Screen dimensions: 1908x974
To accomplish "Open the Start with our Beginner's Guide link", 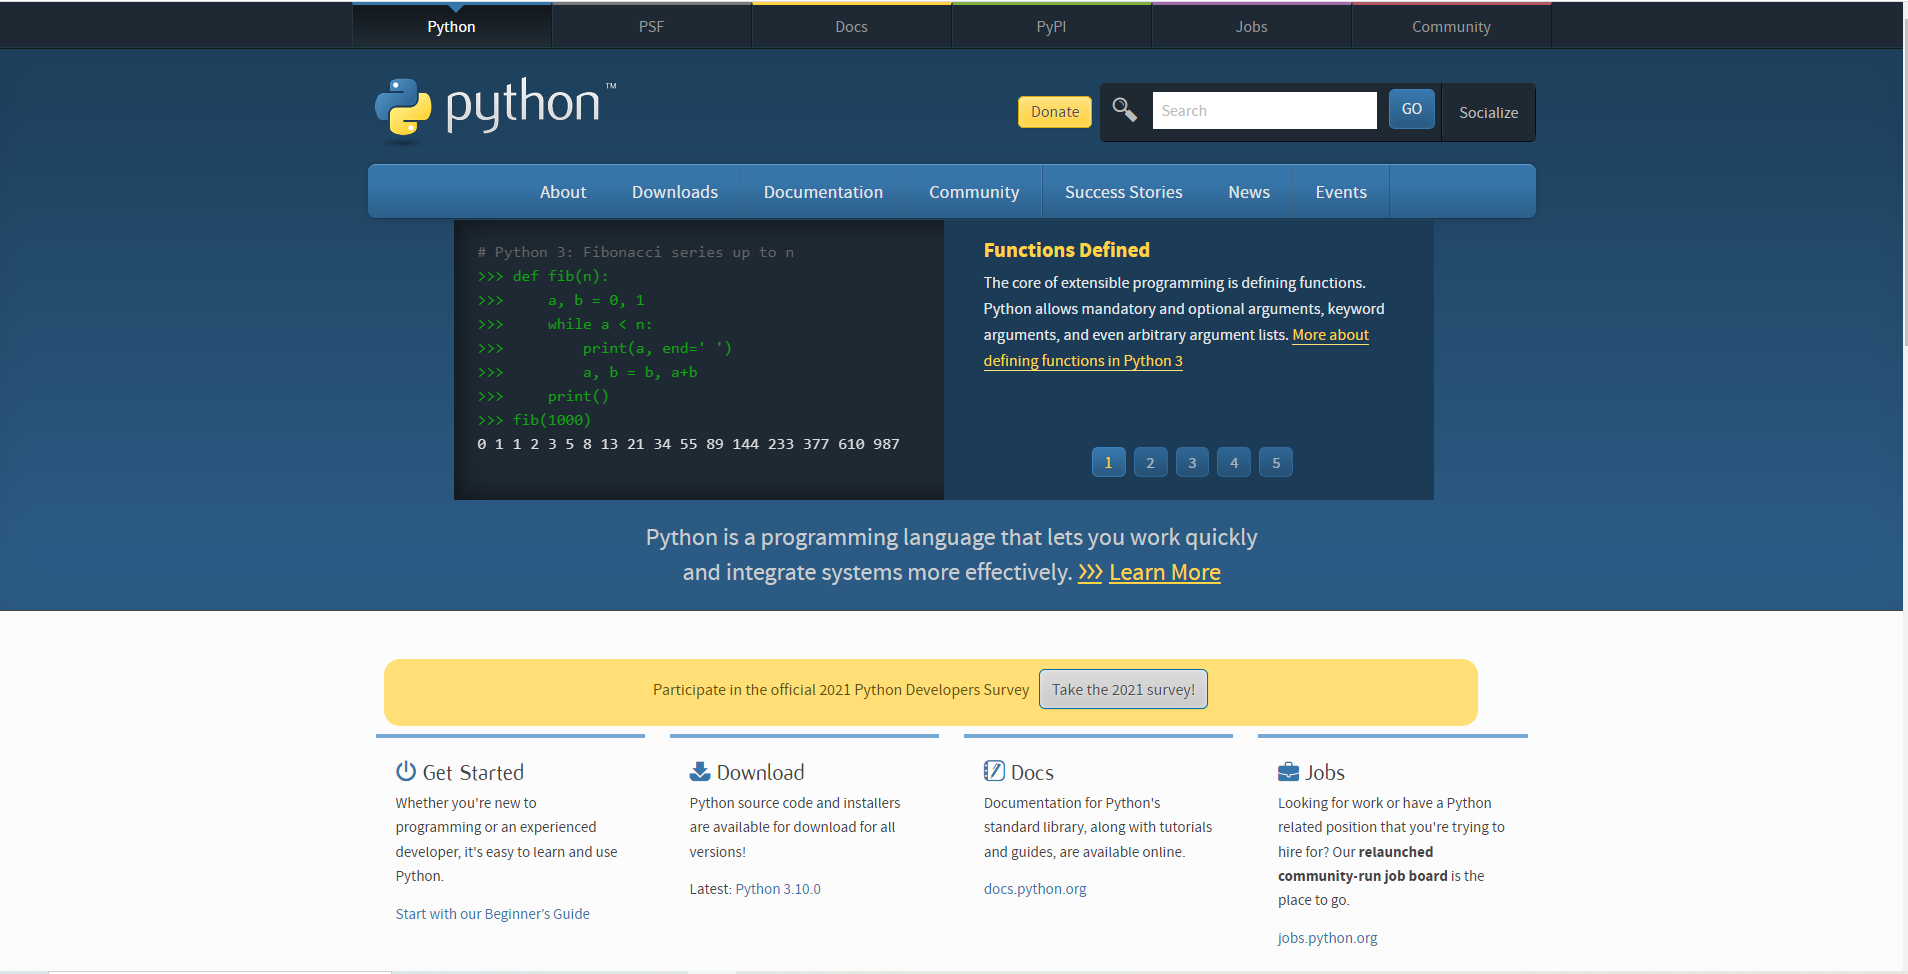I will pos(493,914).
